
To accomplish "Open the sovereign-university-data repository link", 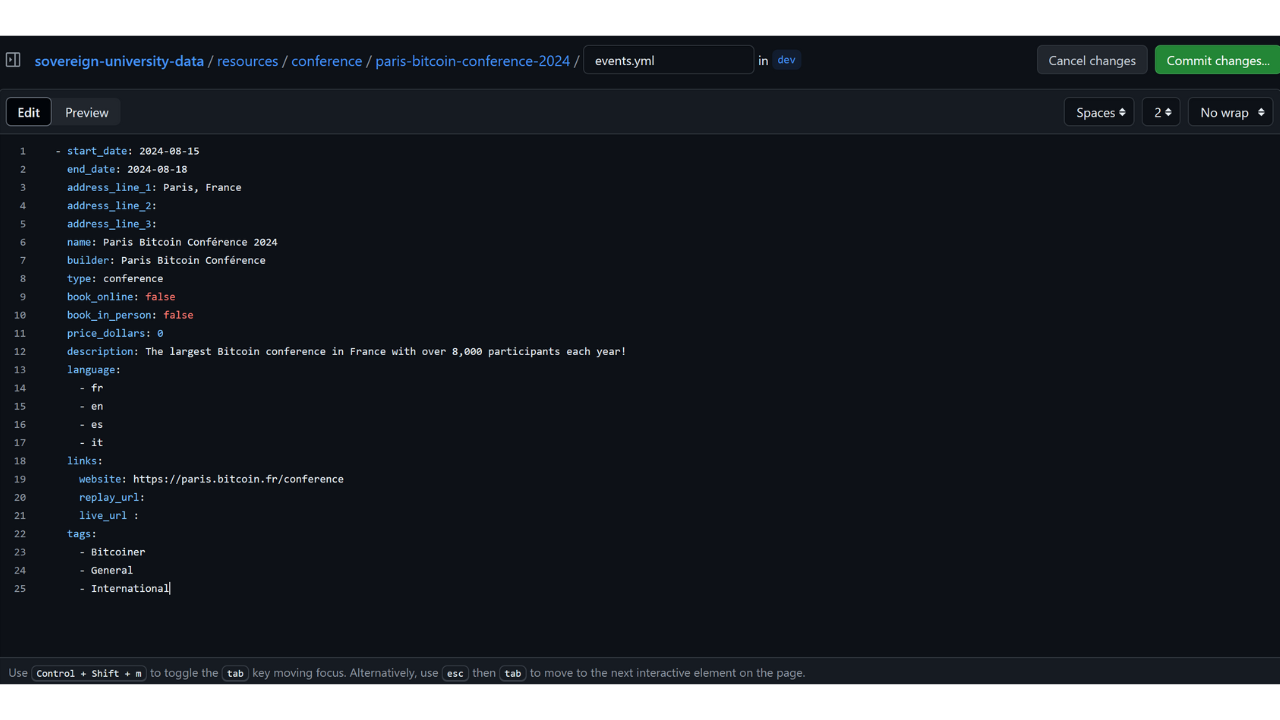I will coord(119,61).
